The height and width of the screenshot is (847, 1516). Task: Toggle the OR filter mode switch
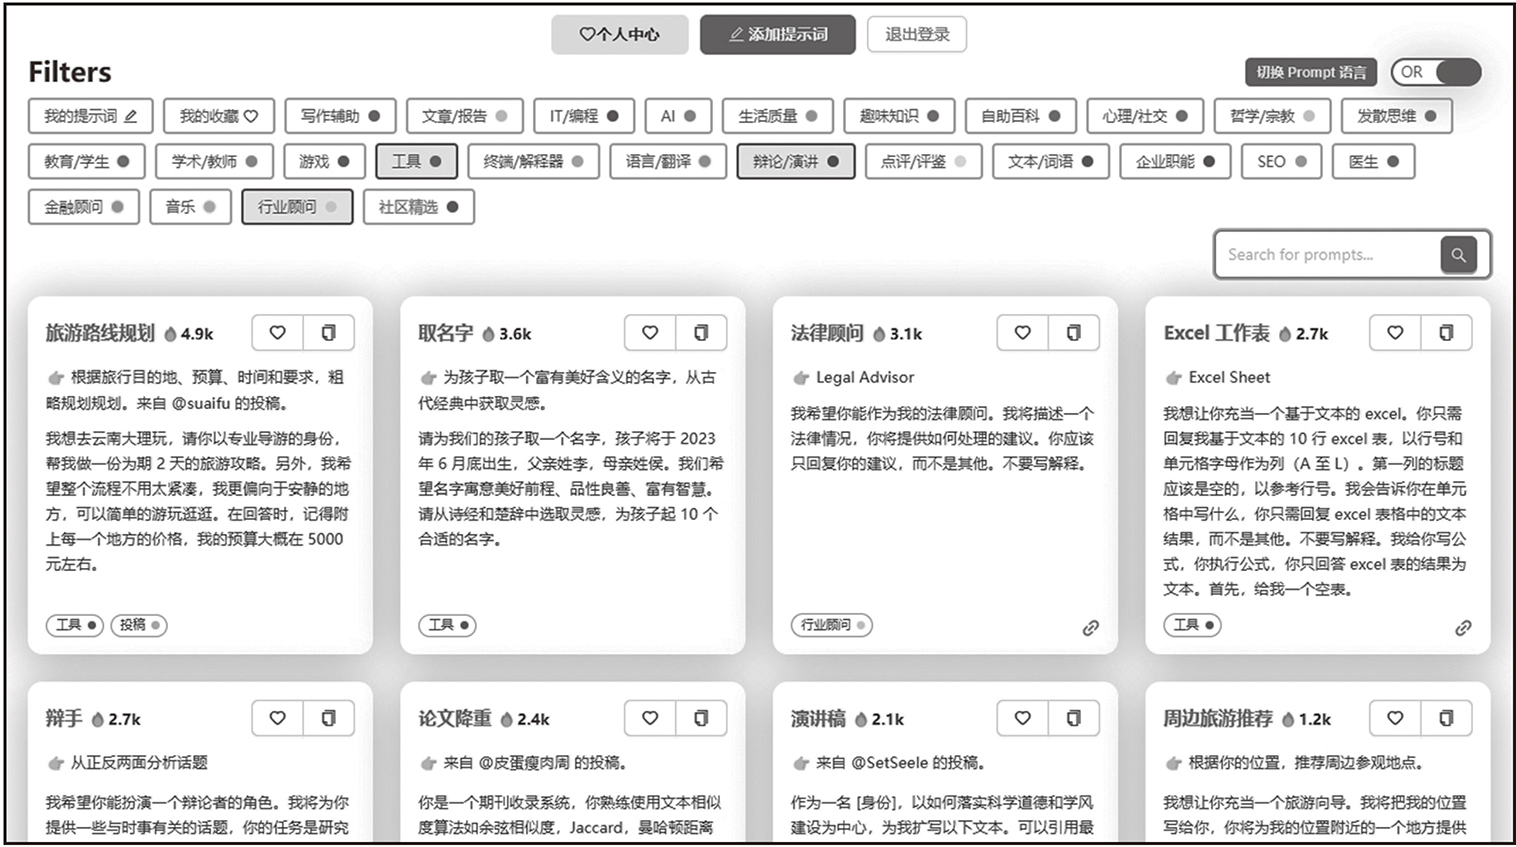[x=1436, y=72]
